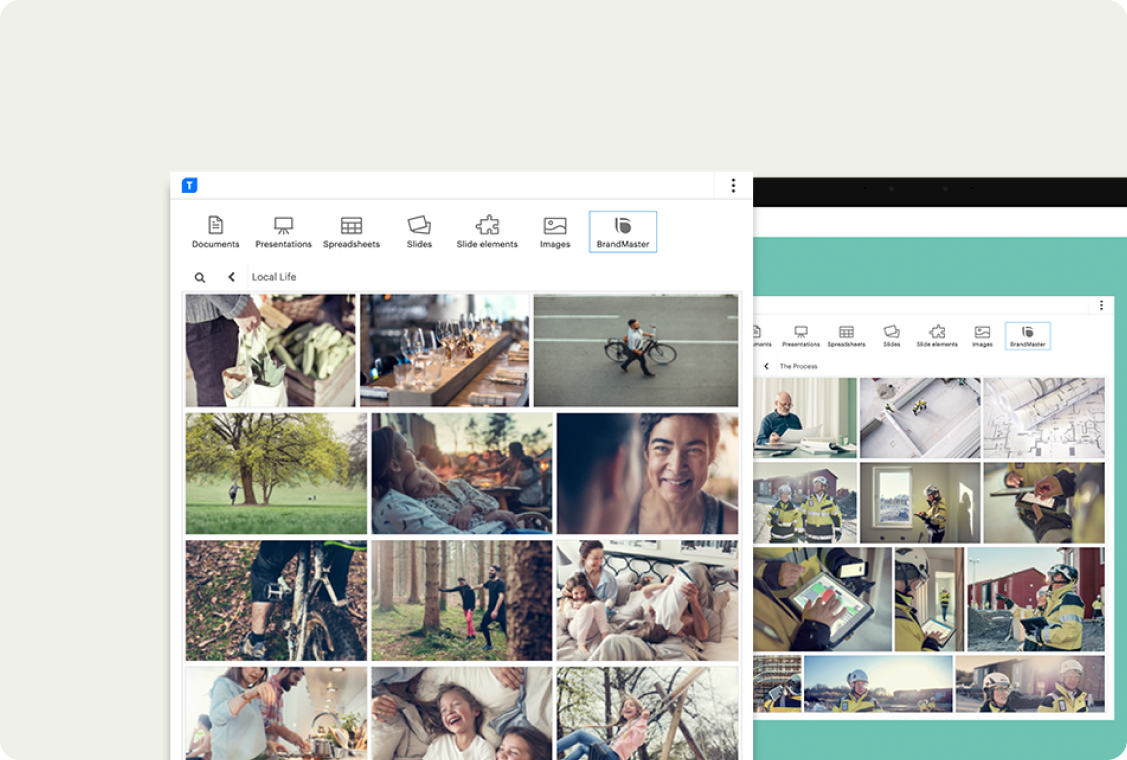The width and height of the screenshot is (1127, 760).
Task: Select the Presentations icon in front panel
Action: pyautogui.click(x=283, y=231)
